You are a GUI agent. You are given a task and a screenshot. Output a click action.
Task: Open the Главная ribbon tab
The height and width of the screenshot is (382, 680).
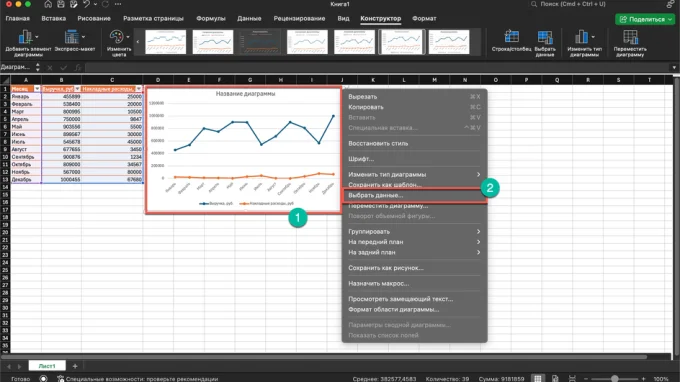(x=18, y=19)
